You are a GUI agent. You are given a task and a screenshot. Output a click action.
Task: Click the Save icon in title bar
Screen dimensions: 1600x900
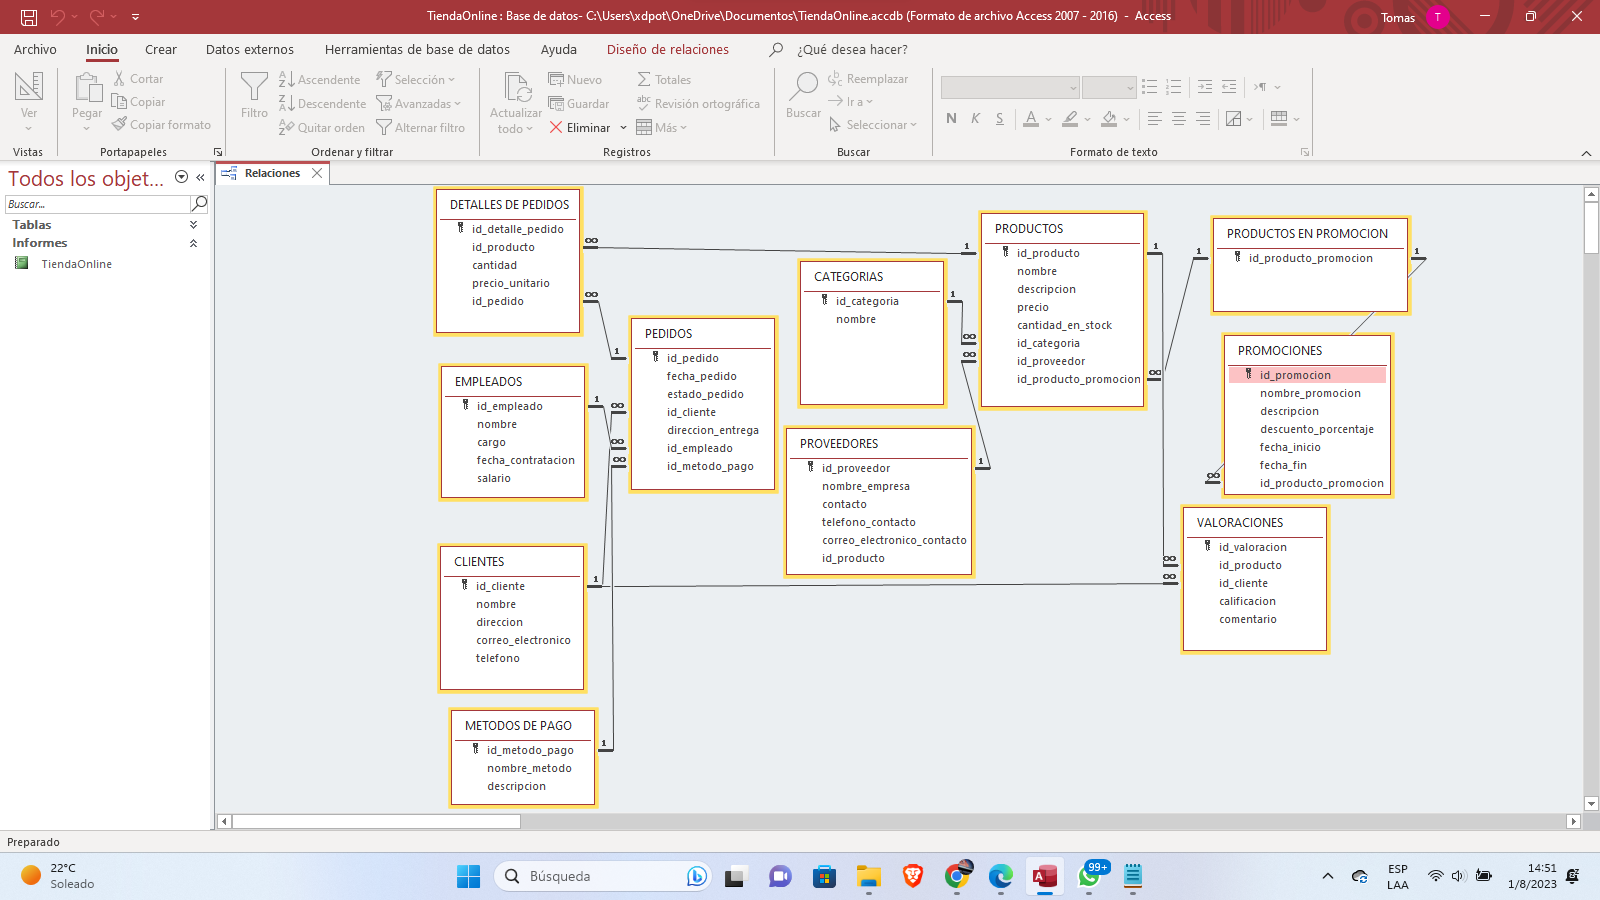pyautogui.click(x=29, y=17)
